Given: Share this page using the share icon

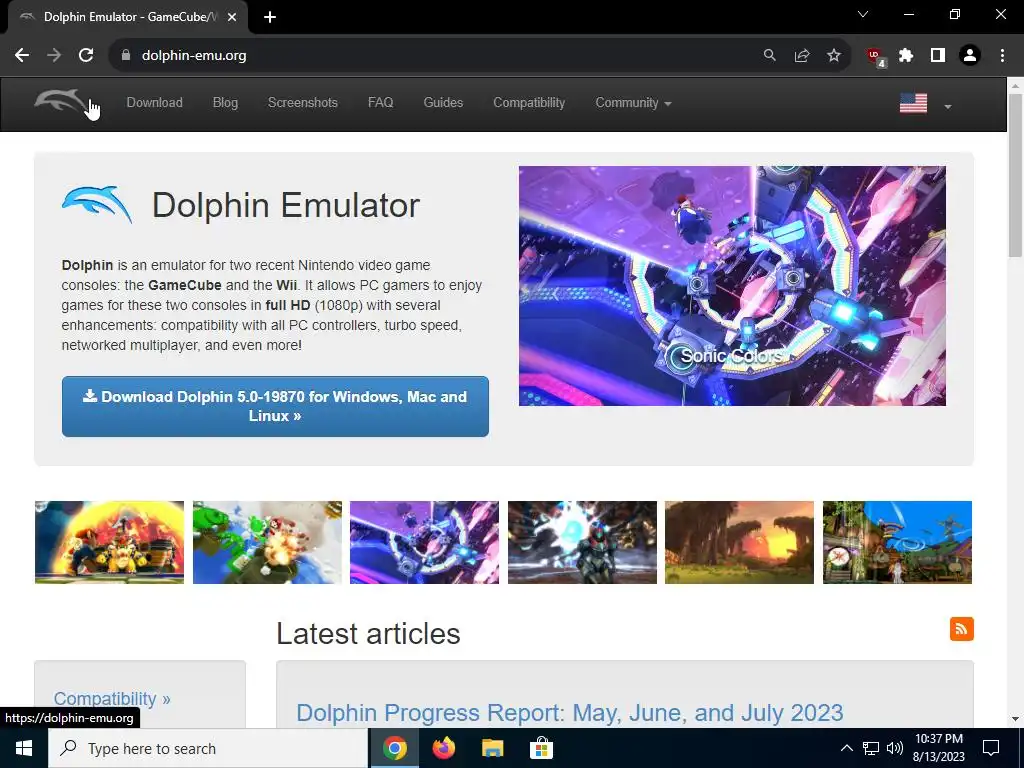Looking at the screenshot, I should coord(801,56).
